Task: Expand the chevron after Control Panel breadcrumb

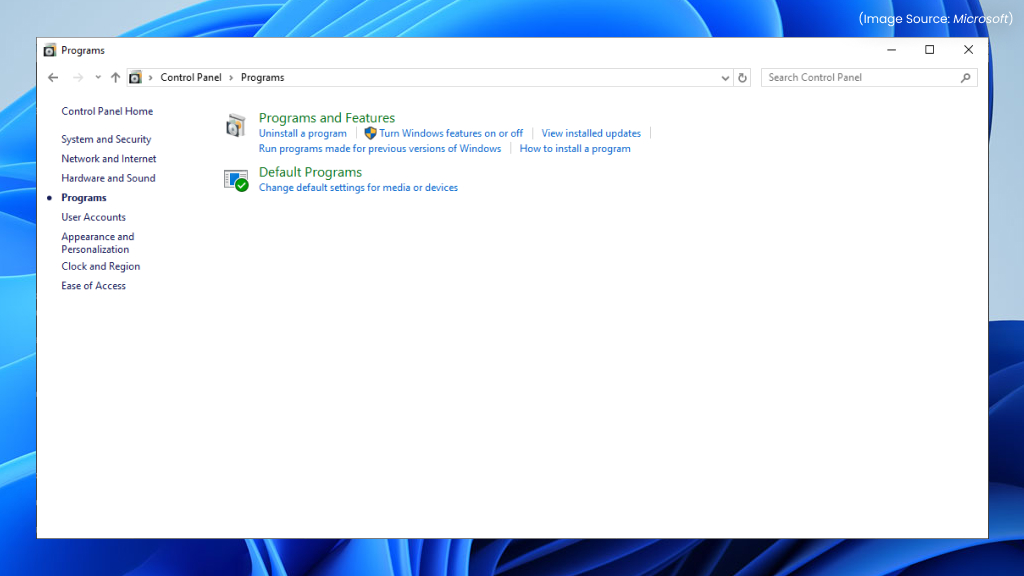Action: coord(231,77)
